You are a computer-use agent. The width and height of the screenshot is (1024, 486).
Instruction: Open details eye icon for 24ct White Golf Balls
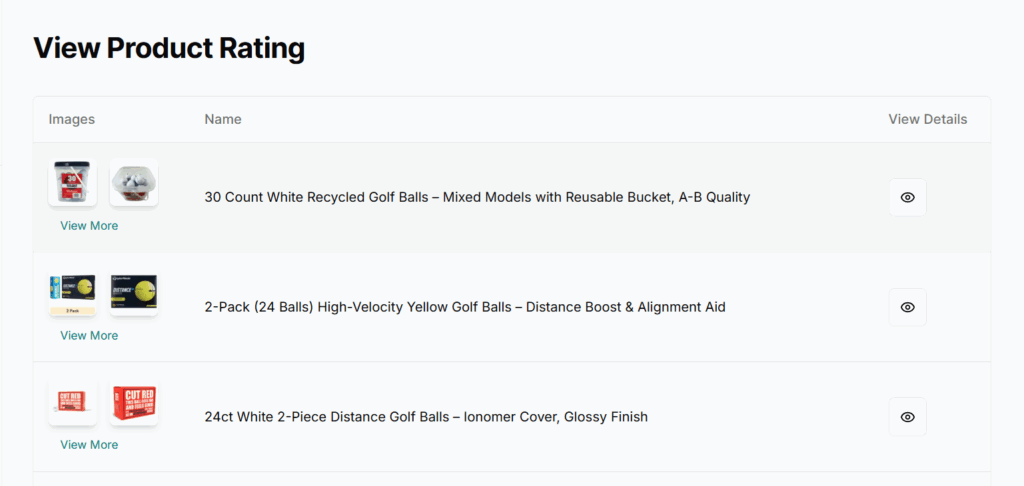tap(907, 416)
